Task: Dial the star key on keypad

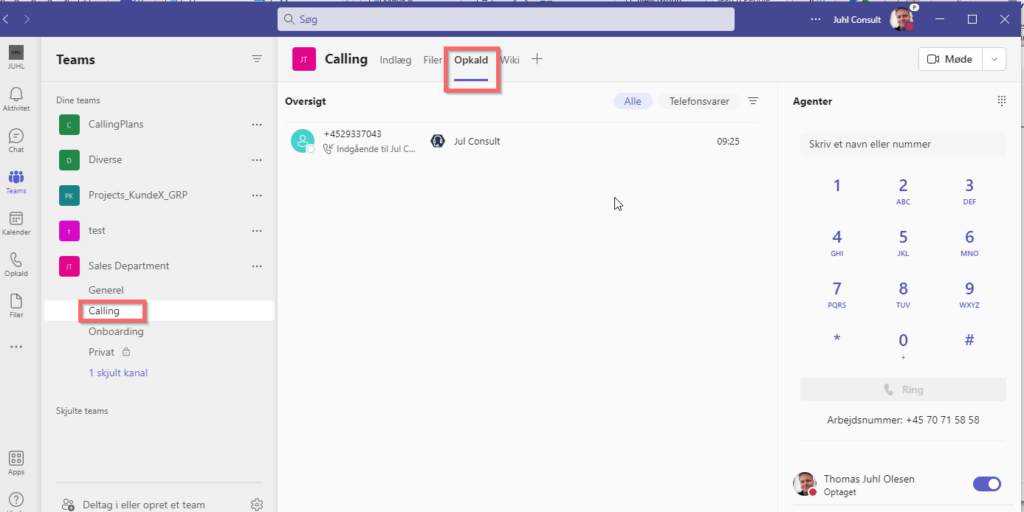Action: pos(837,339)
